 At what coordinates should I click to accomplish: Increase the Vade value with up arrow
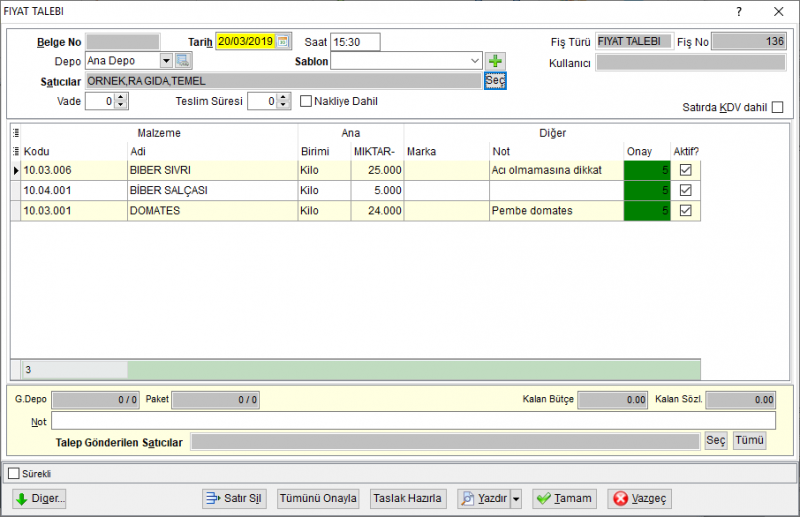(x=120, y=97)
